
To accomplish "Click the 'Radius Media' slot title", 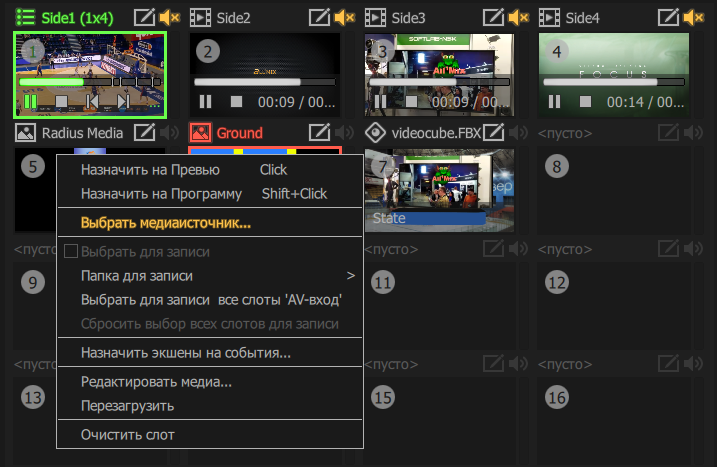I will (82, 133).
